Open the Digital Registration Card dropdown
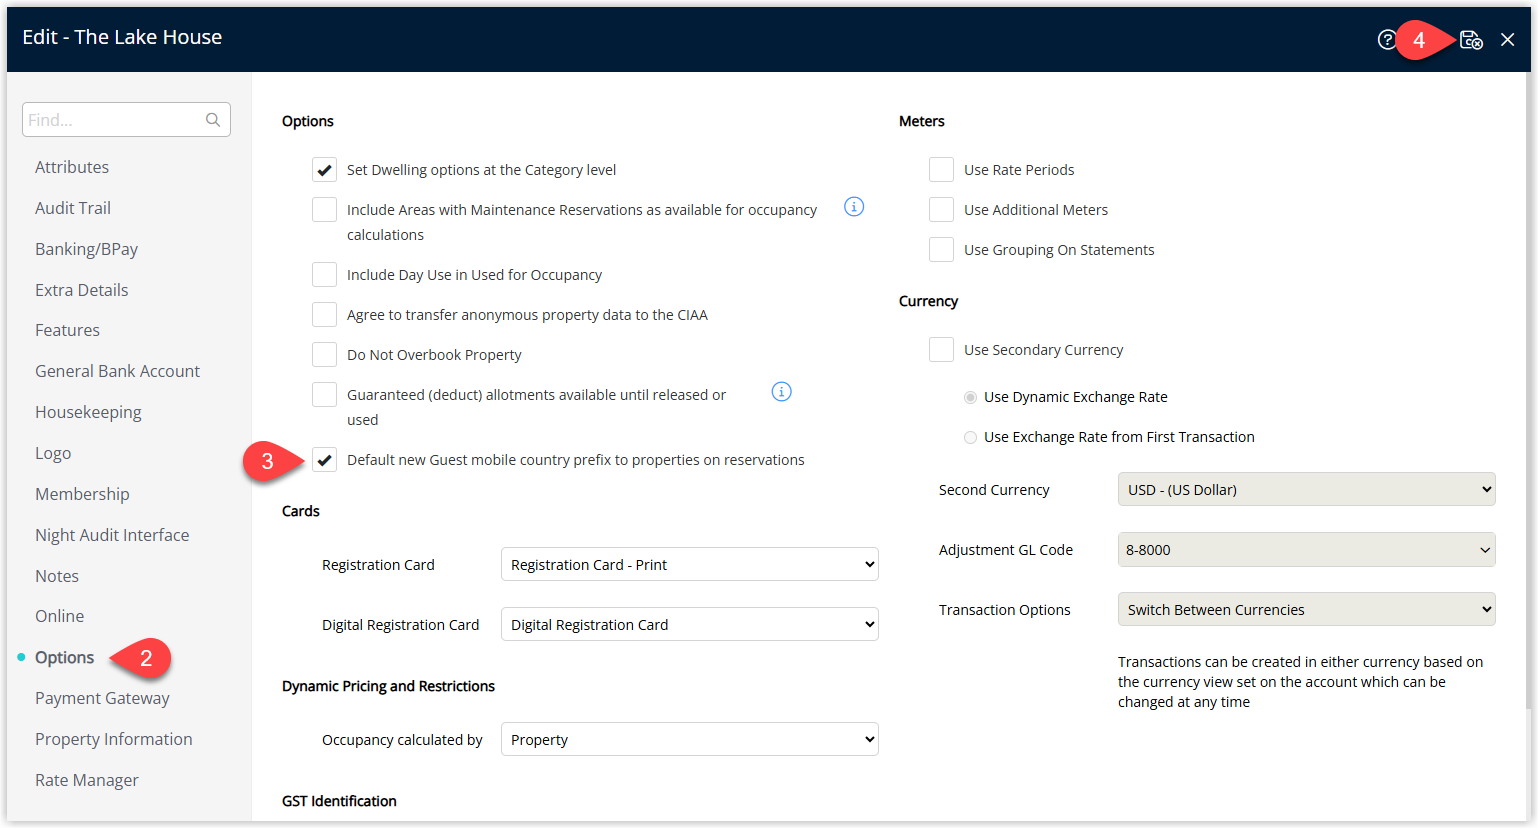 [x=689, y=625]
